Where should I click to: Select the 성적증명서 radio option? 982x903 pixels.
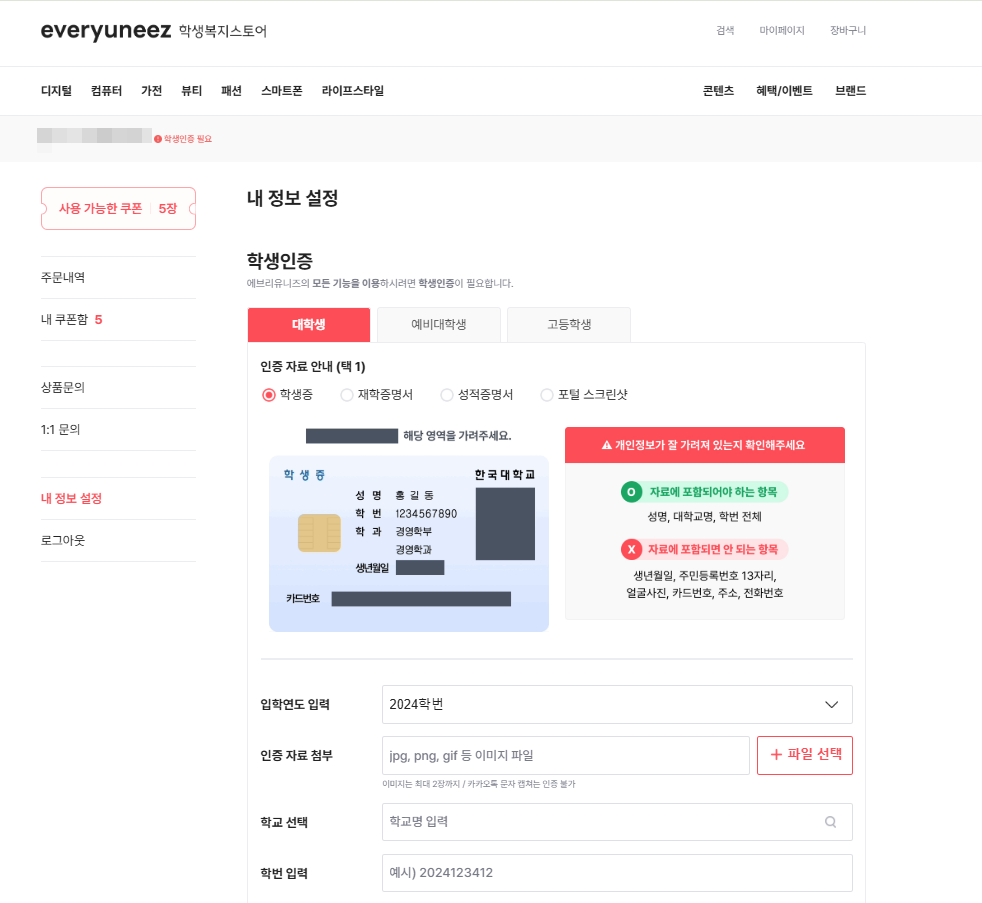click(x=447, y=395)
